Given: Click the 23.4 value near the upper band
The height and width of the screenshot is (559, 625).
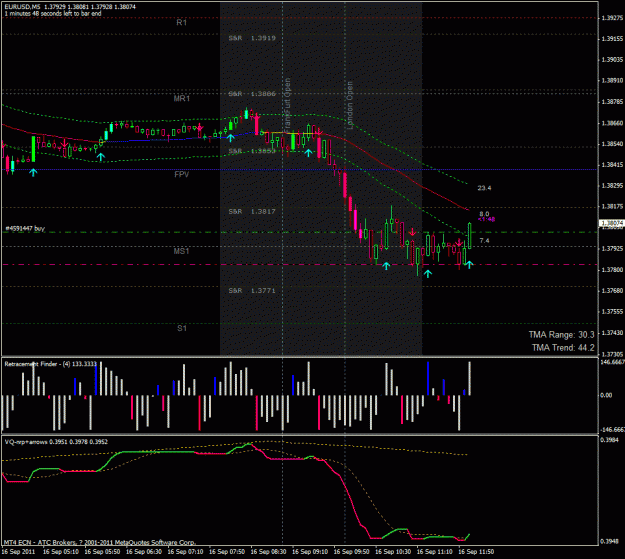Looking at the screenshot, I should [x=484, y=188].
